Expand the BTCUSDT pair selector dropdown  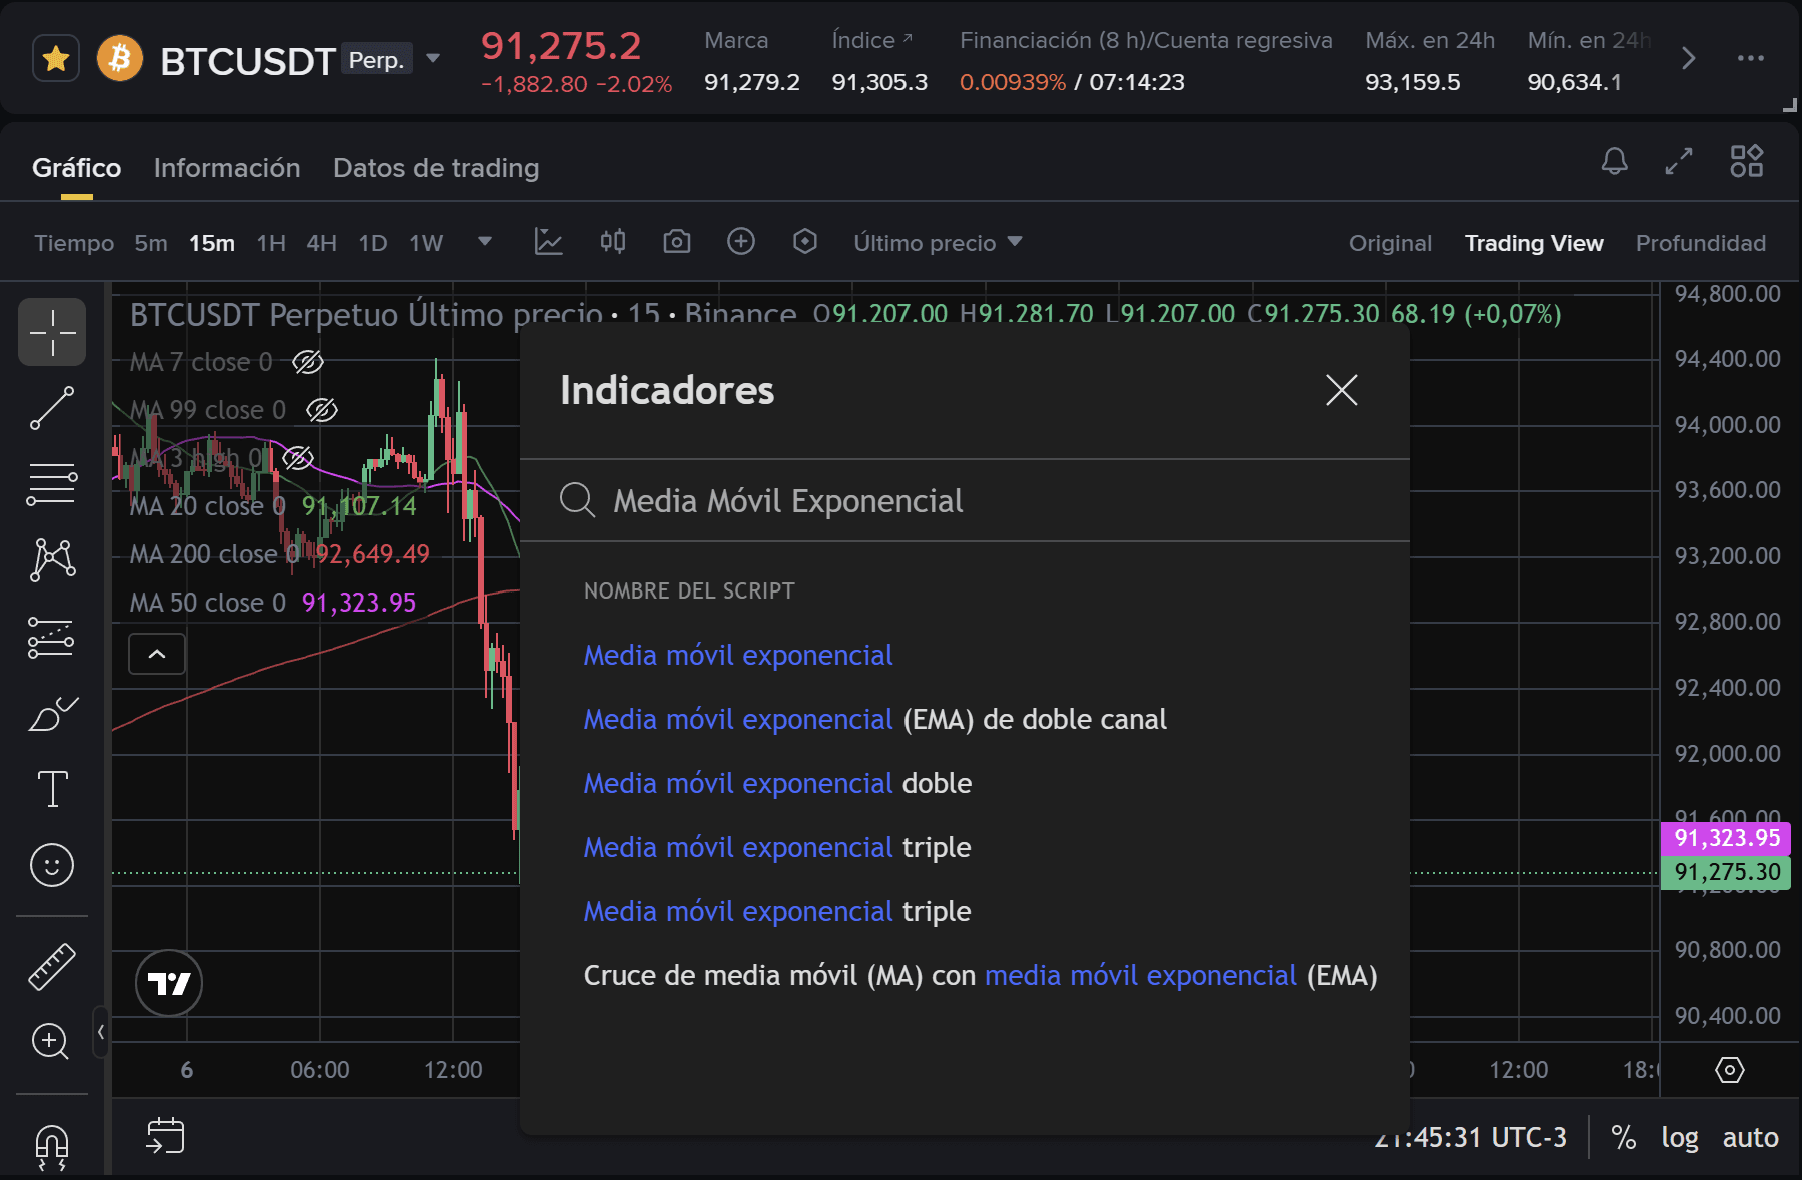[x=433, y=59]
